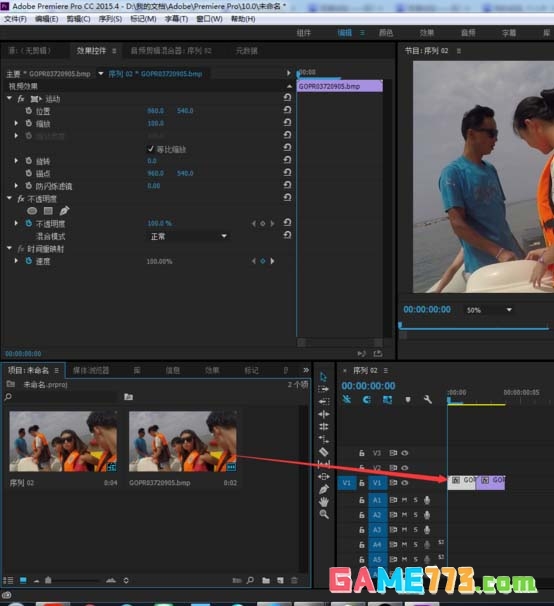Add a marker in the timeline
The width and height of the screenshot is (554, 606).
point(407,399)
